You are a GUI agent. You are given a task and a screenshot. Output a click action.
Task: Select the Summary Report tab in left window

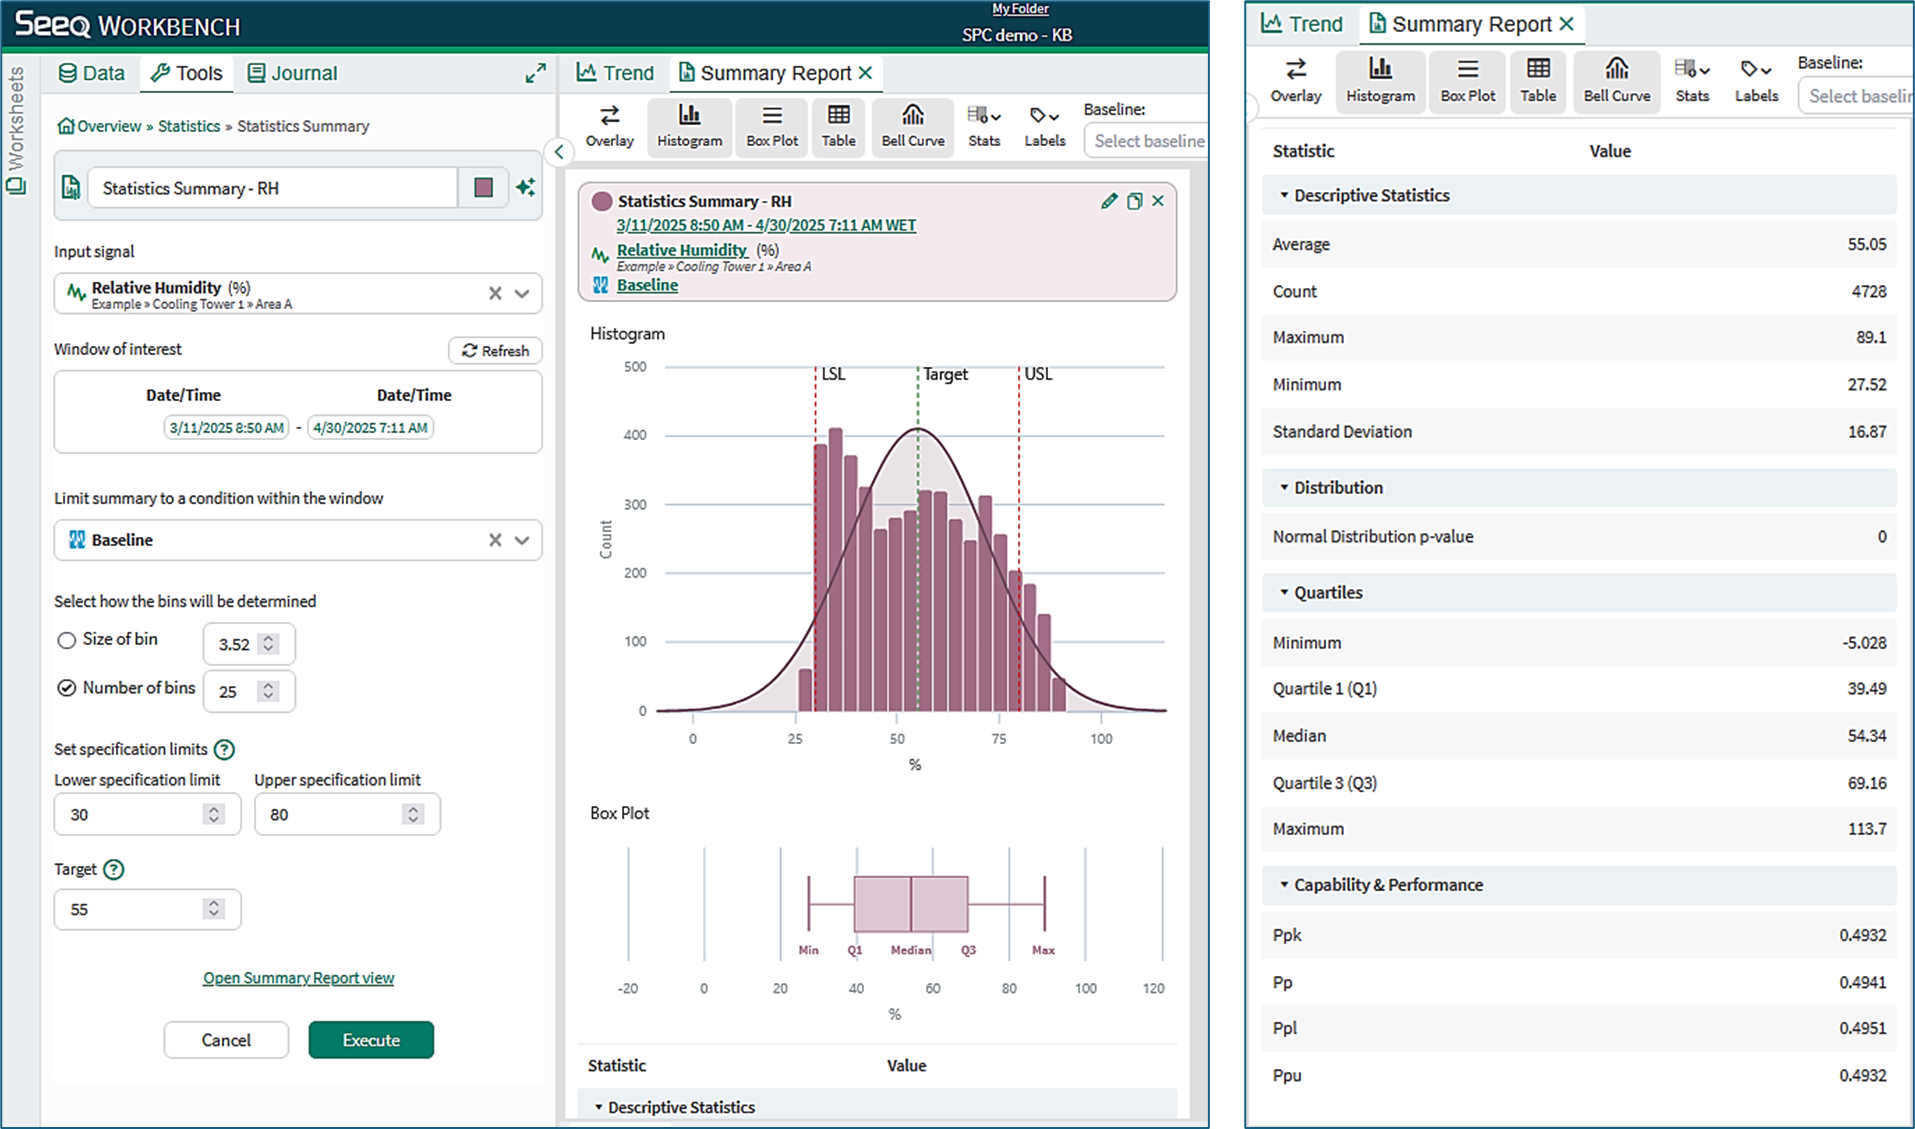[x=765, y=73]
